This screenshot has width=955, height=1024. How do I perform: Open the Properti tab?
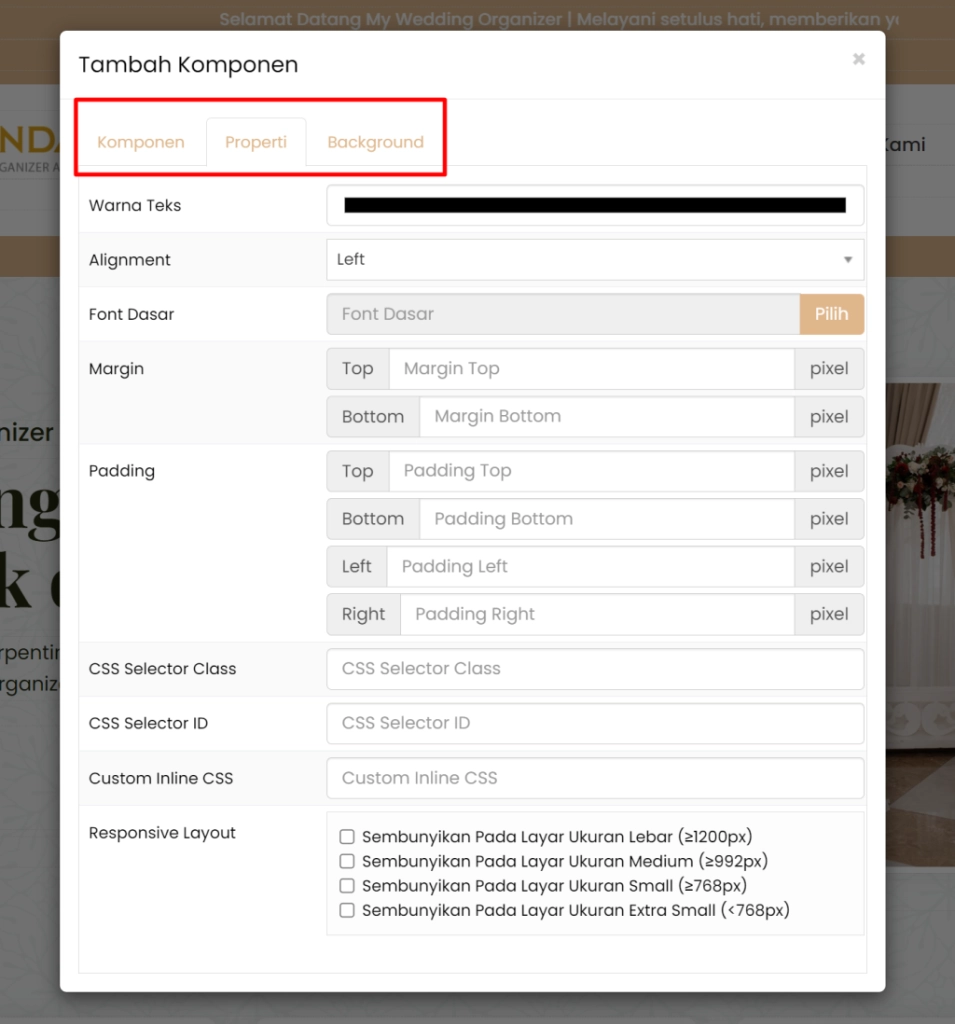pos(256,142)
